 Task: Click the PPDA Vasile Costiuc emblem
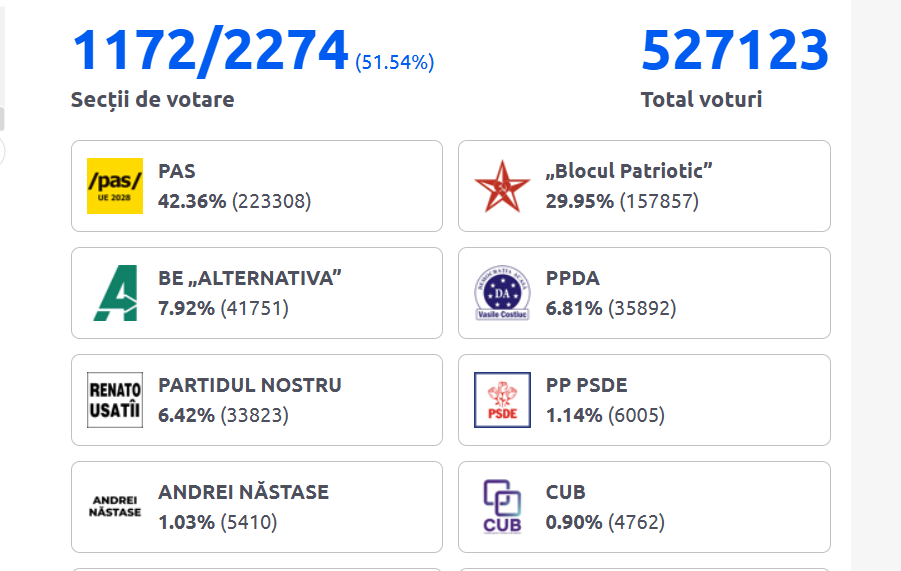502,293
